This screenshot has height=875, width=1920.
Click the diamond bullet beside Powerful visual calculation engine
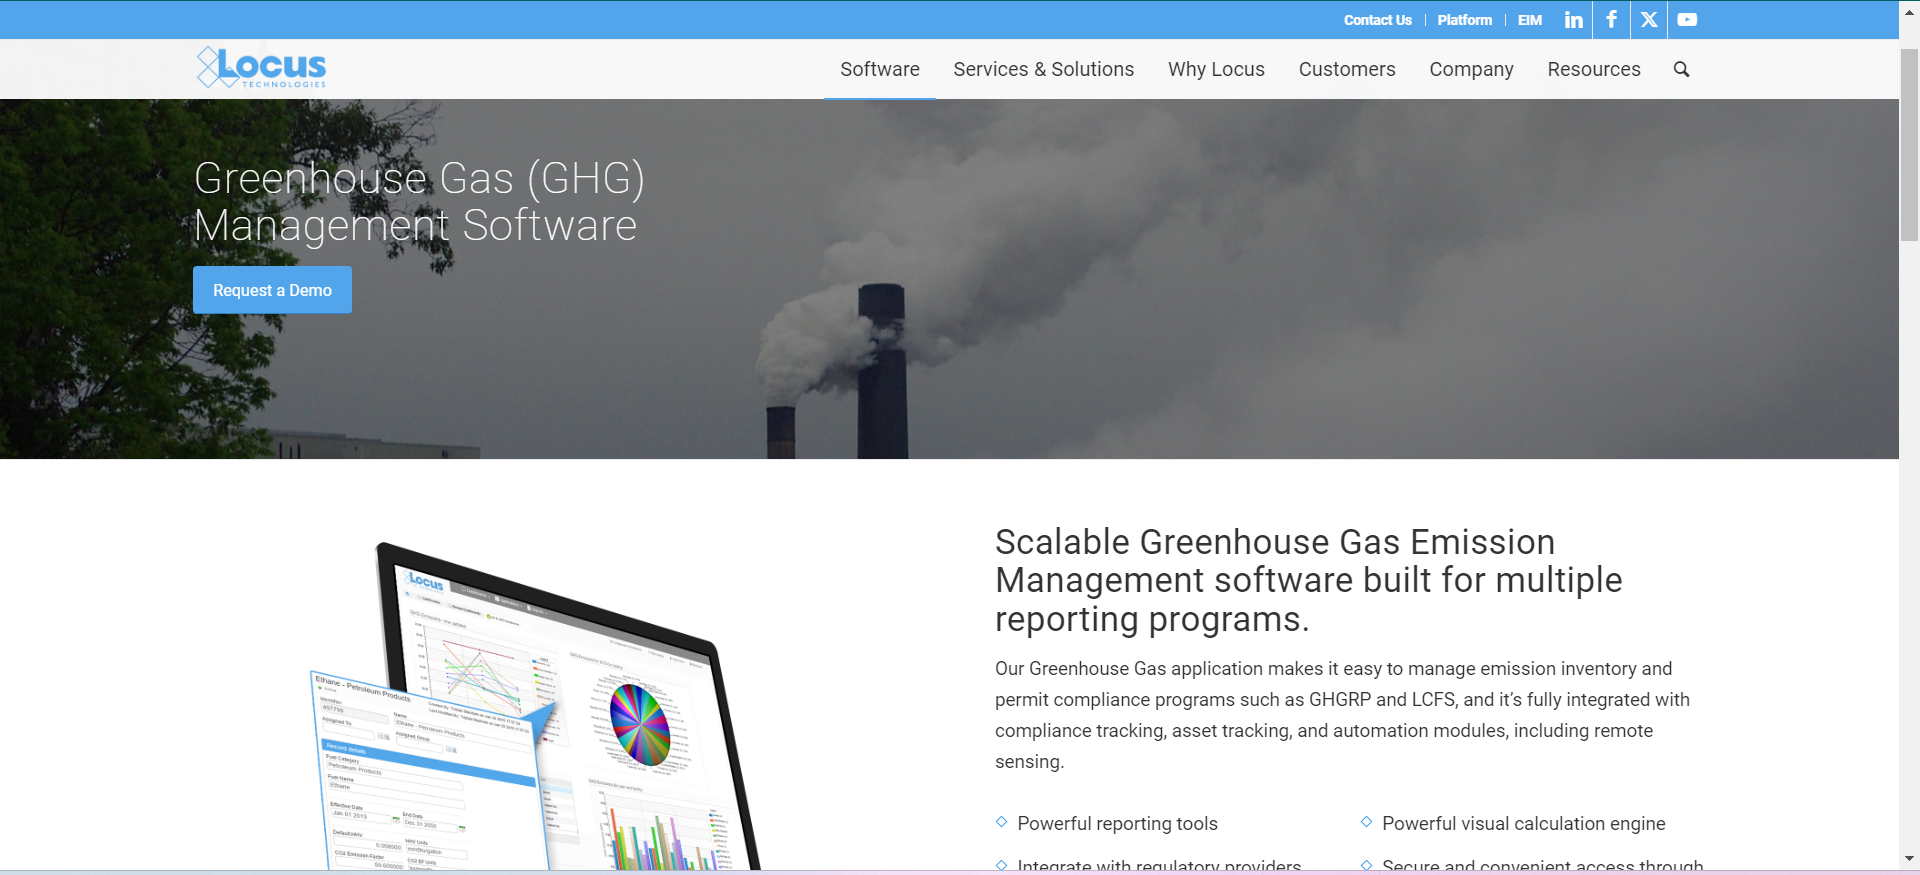(x=1366, y=822)
